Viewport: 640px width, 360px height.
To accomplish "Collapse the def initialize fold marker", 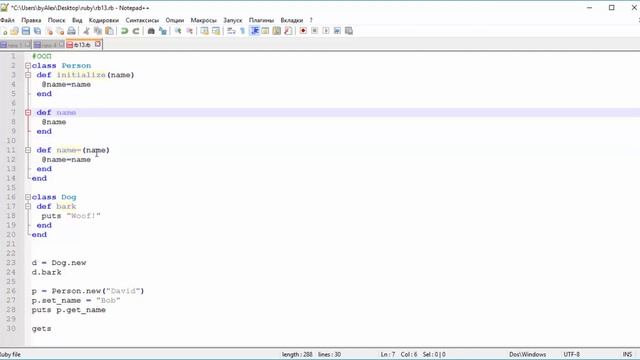I will [x=28, y=75].
